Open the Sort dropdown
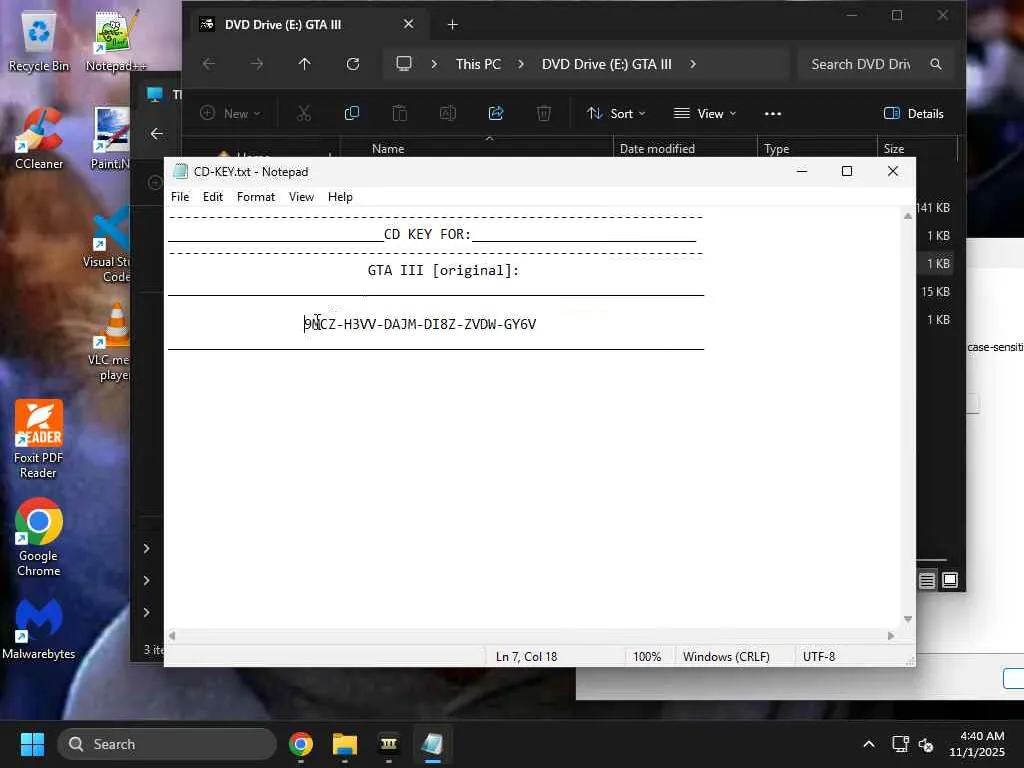The image size is (1024, 768). coord(616,114)
